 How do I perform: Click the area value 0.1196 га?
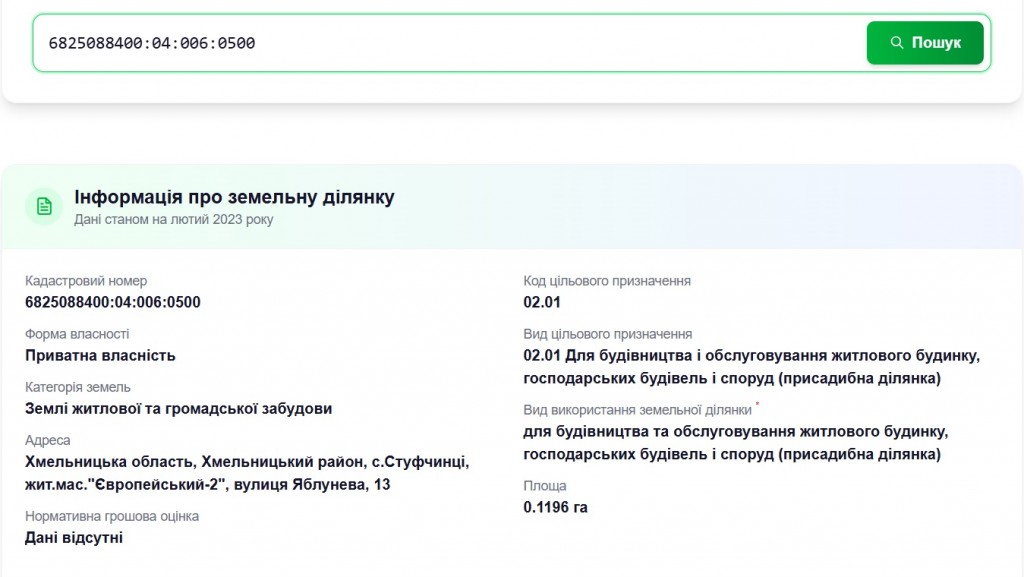coord(555,507)
